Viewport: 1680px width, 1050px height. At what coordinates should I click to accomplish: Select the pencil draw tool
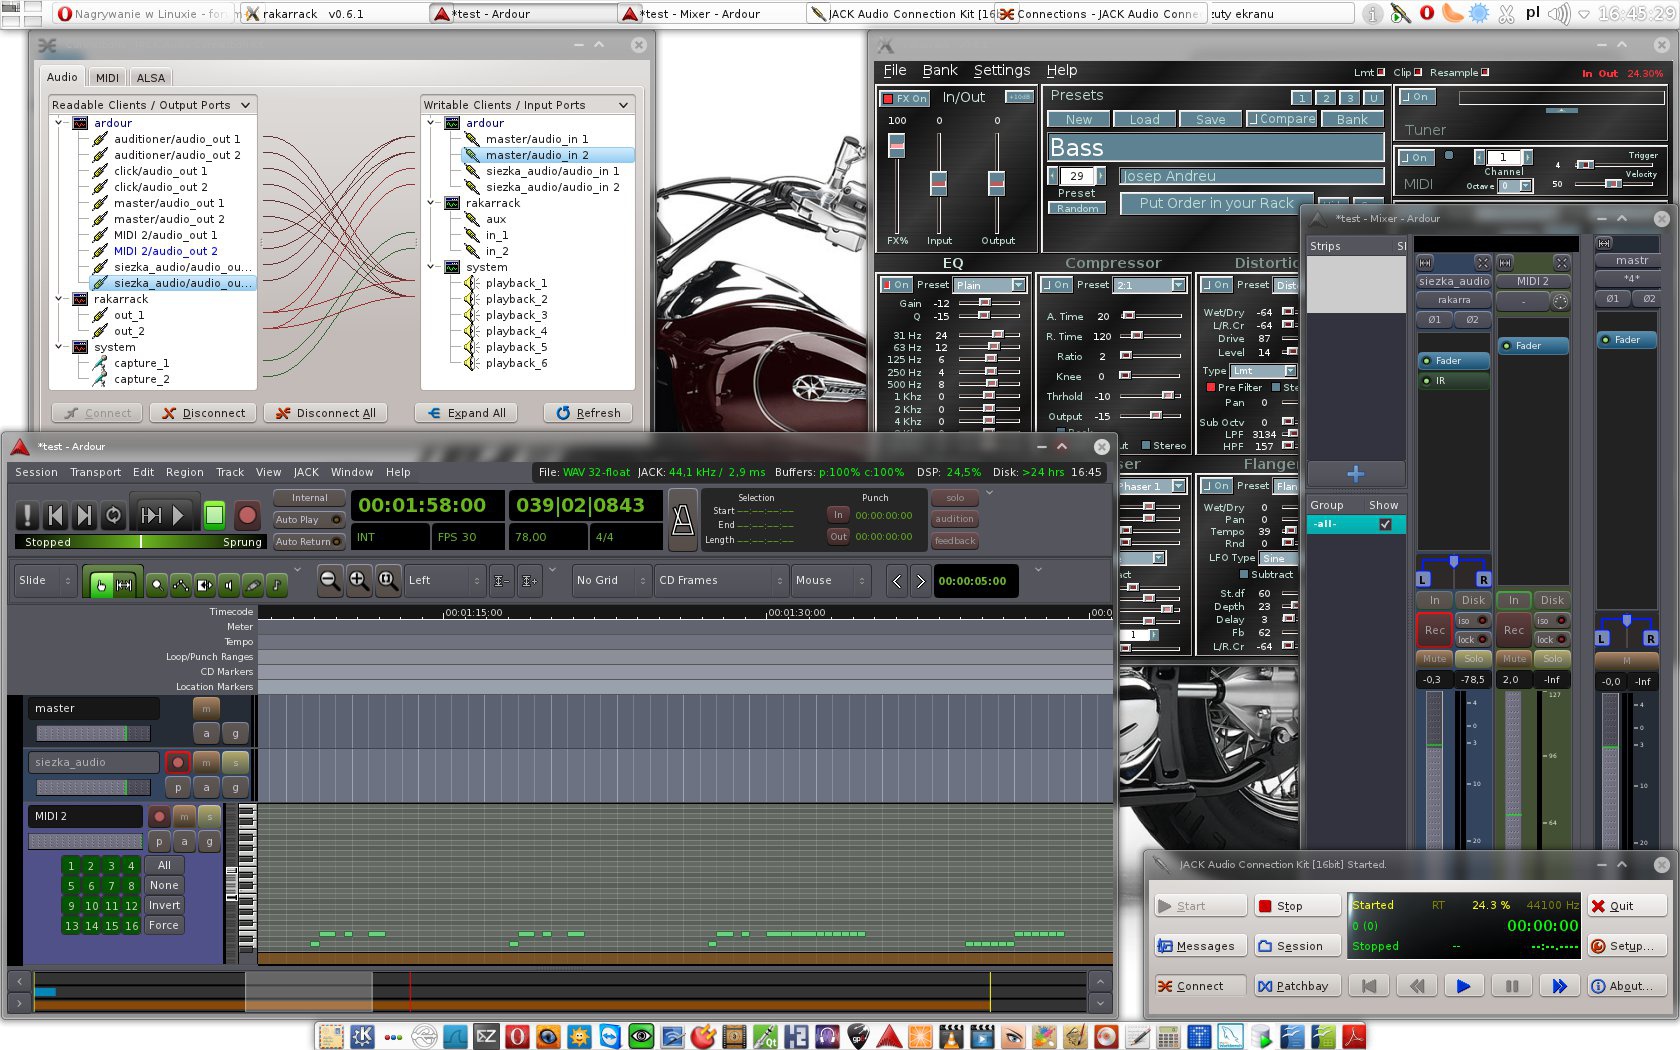click(x=253, y=585)
